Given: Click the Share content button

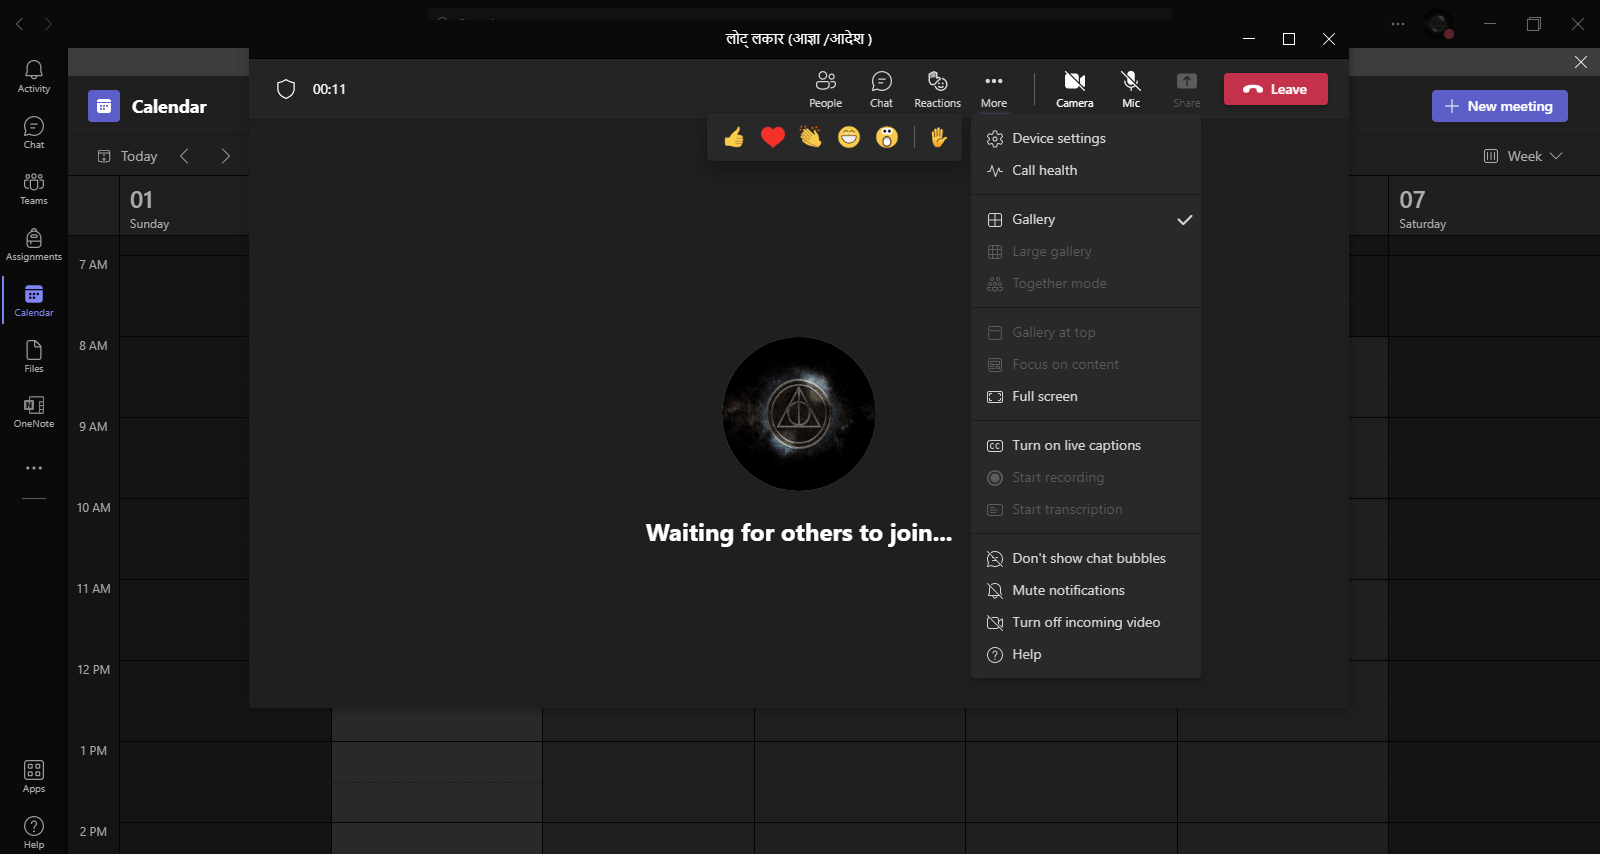Looking at the screenshot, I should (x=1187, y=89).
